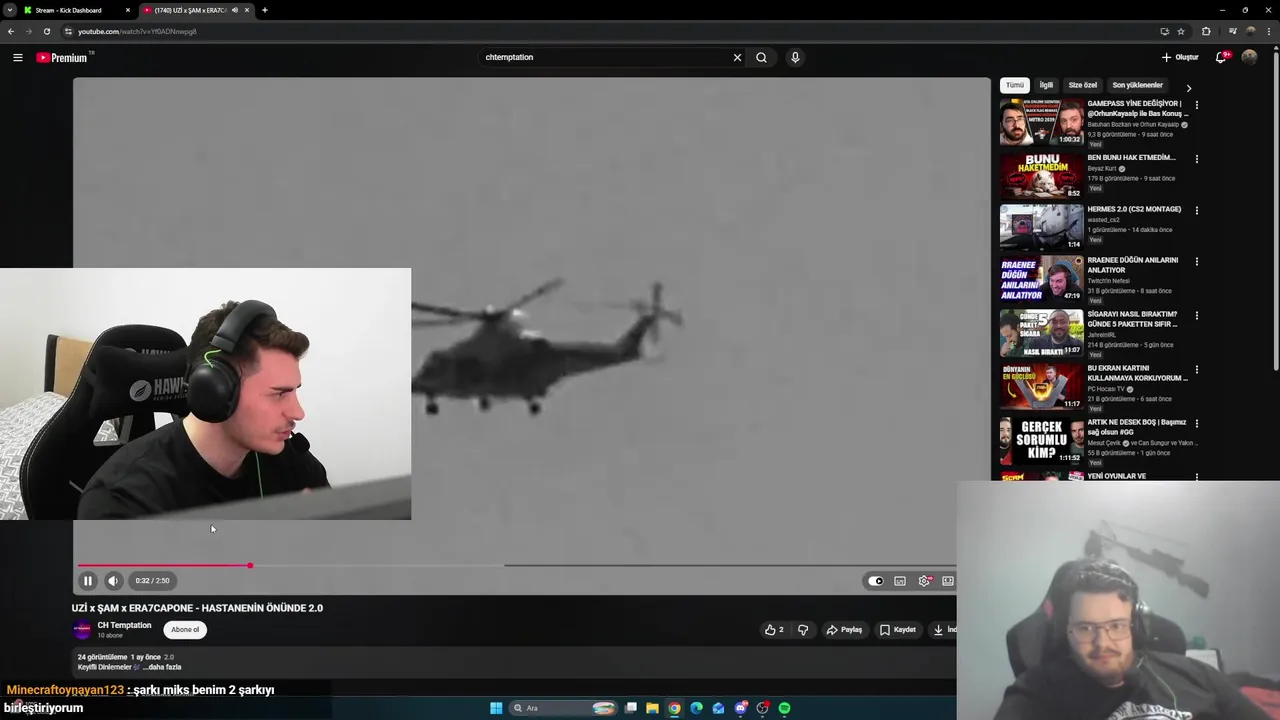Screen dimensions: 1280x720
Task: Subscribe with the Abone ol button
Action: tap(185, 630)
